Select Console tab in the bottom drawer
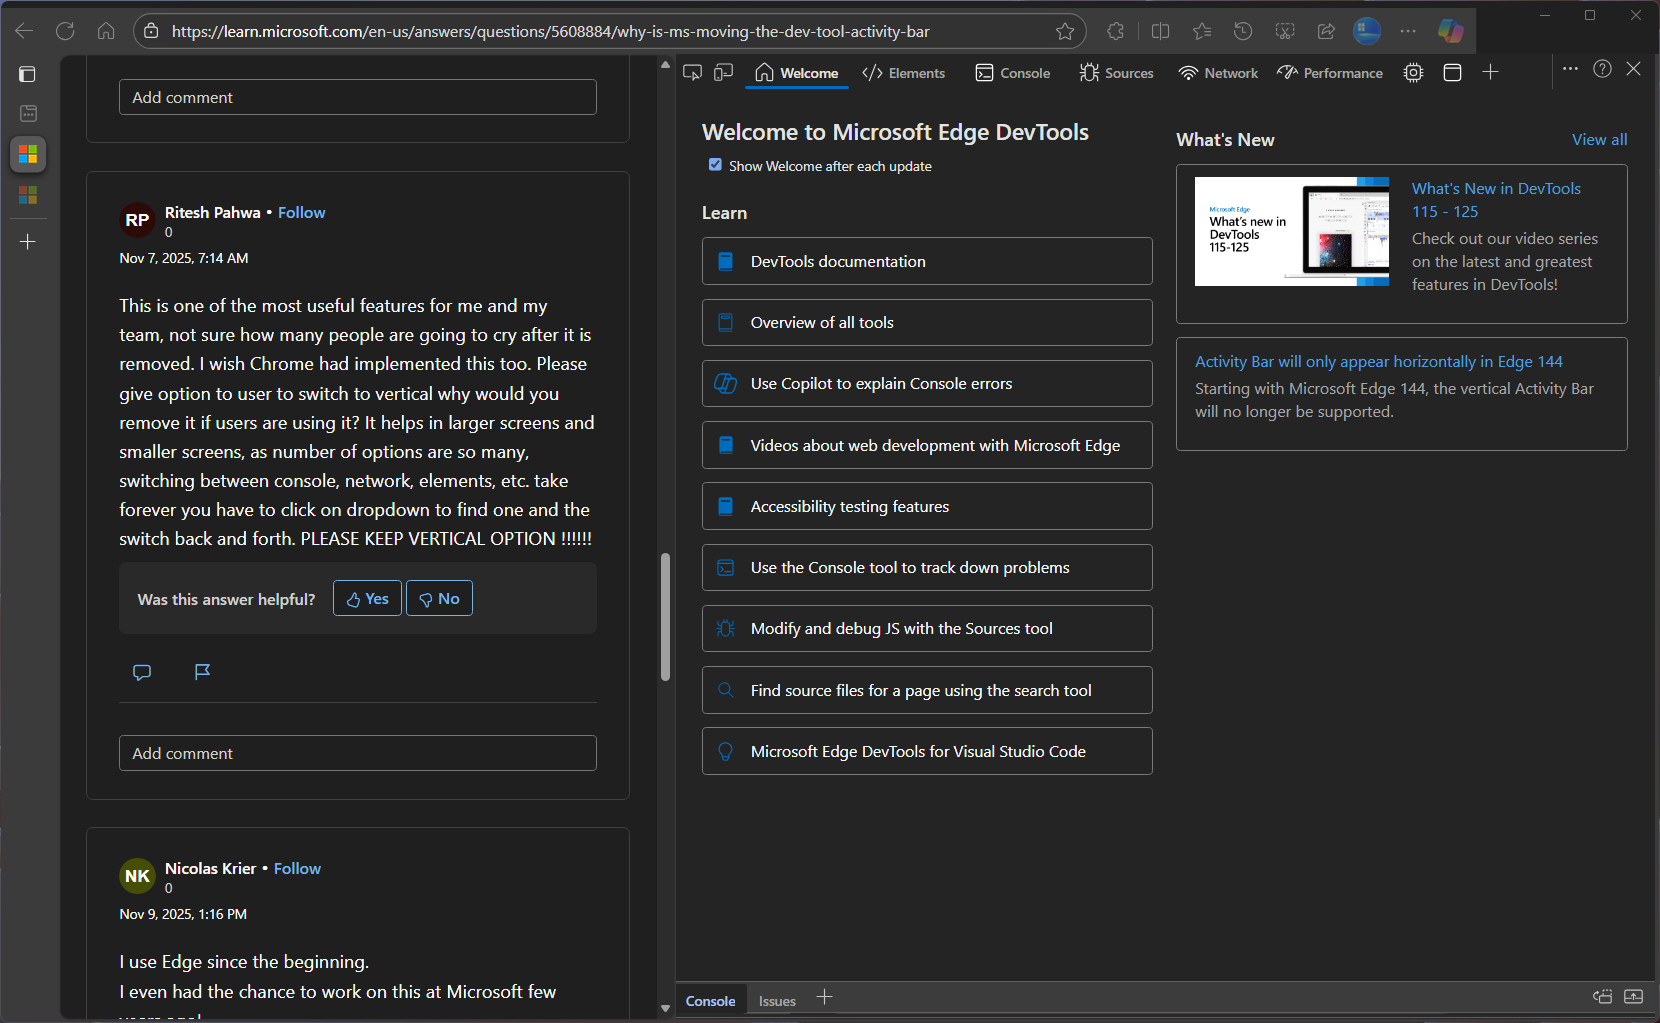The image size is (1660, 1023). (710, 1001)
